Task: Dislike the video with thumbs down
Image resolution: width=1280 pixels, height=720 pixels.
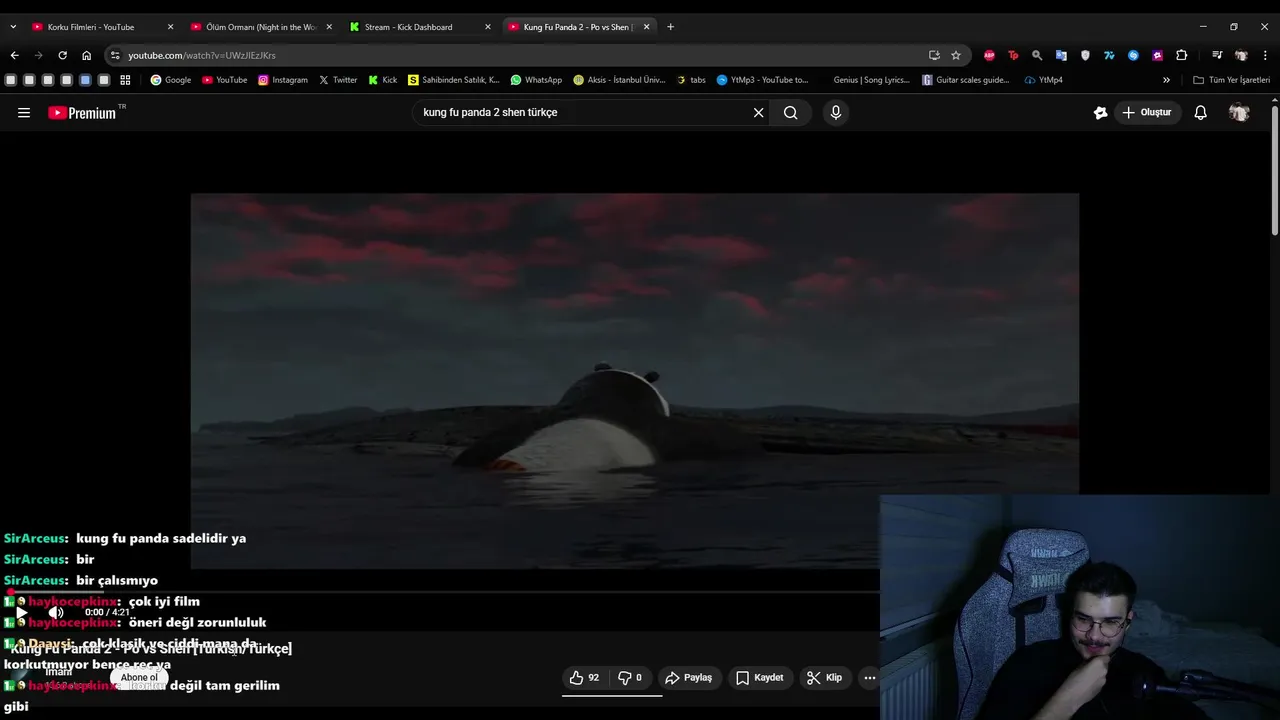Action: click(630, 678)
